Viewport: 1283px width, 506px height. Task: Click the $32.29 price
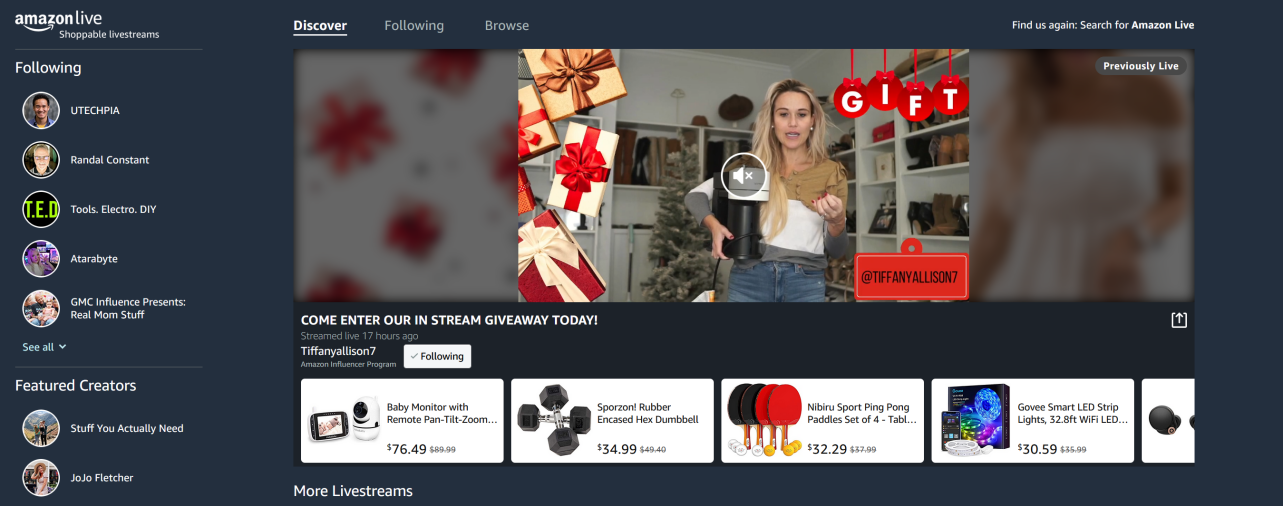827,449
